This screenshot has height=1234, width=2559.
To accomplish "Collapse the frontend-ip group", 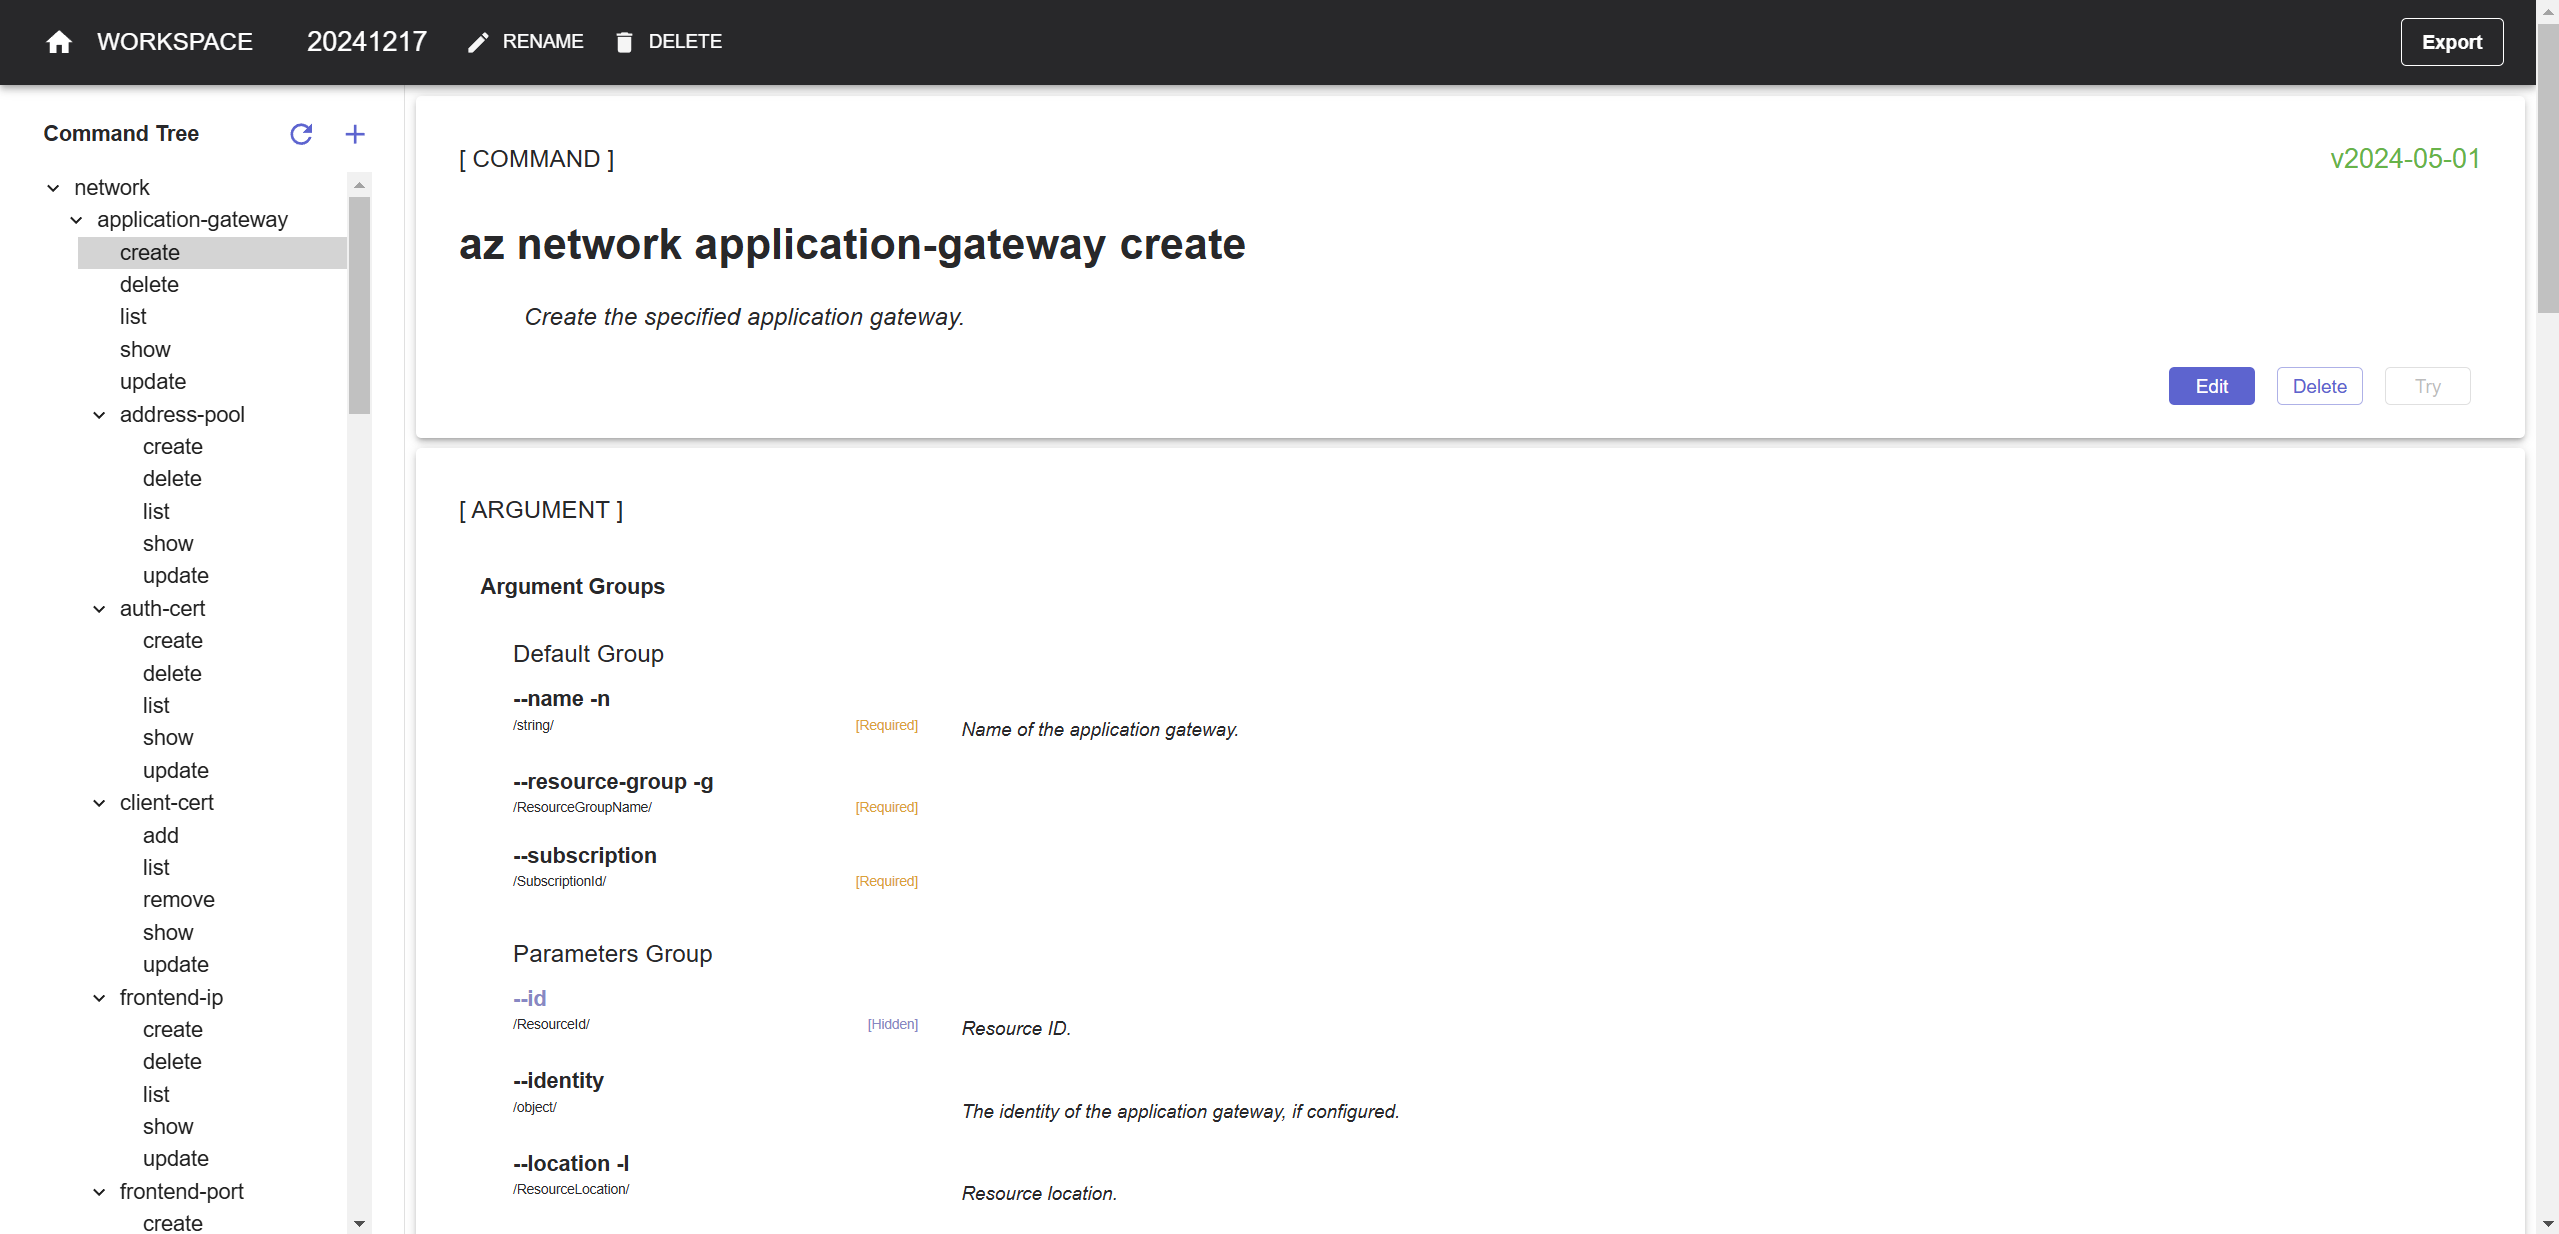I will click(x=99, y=998).
